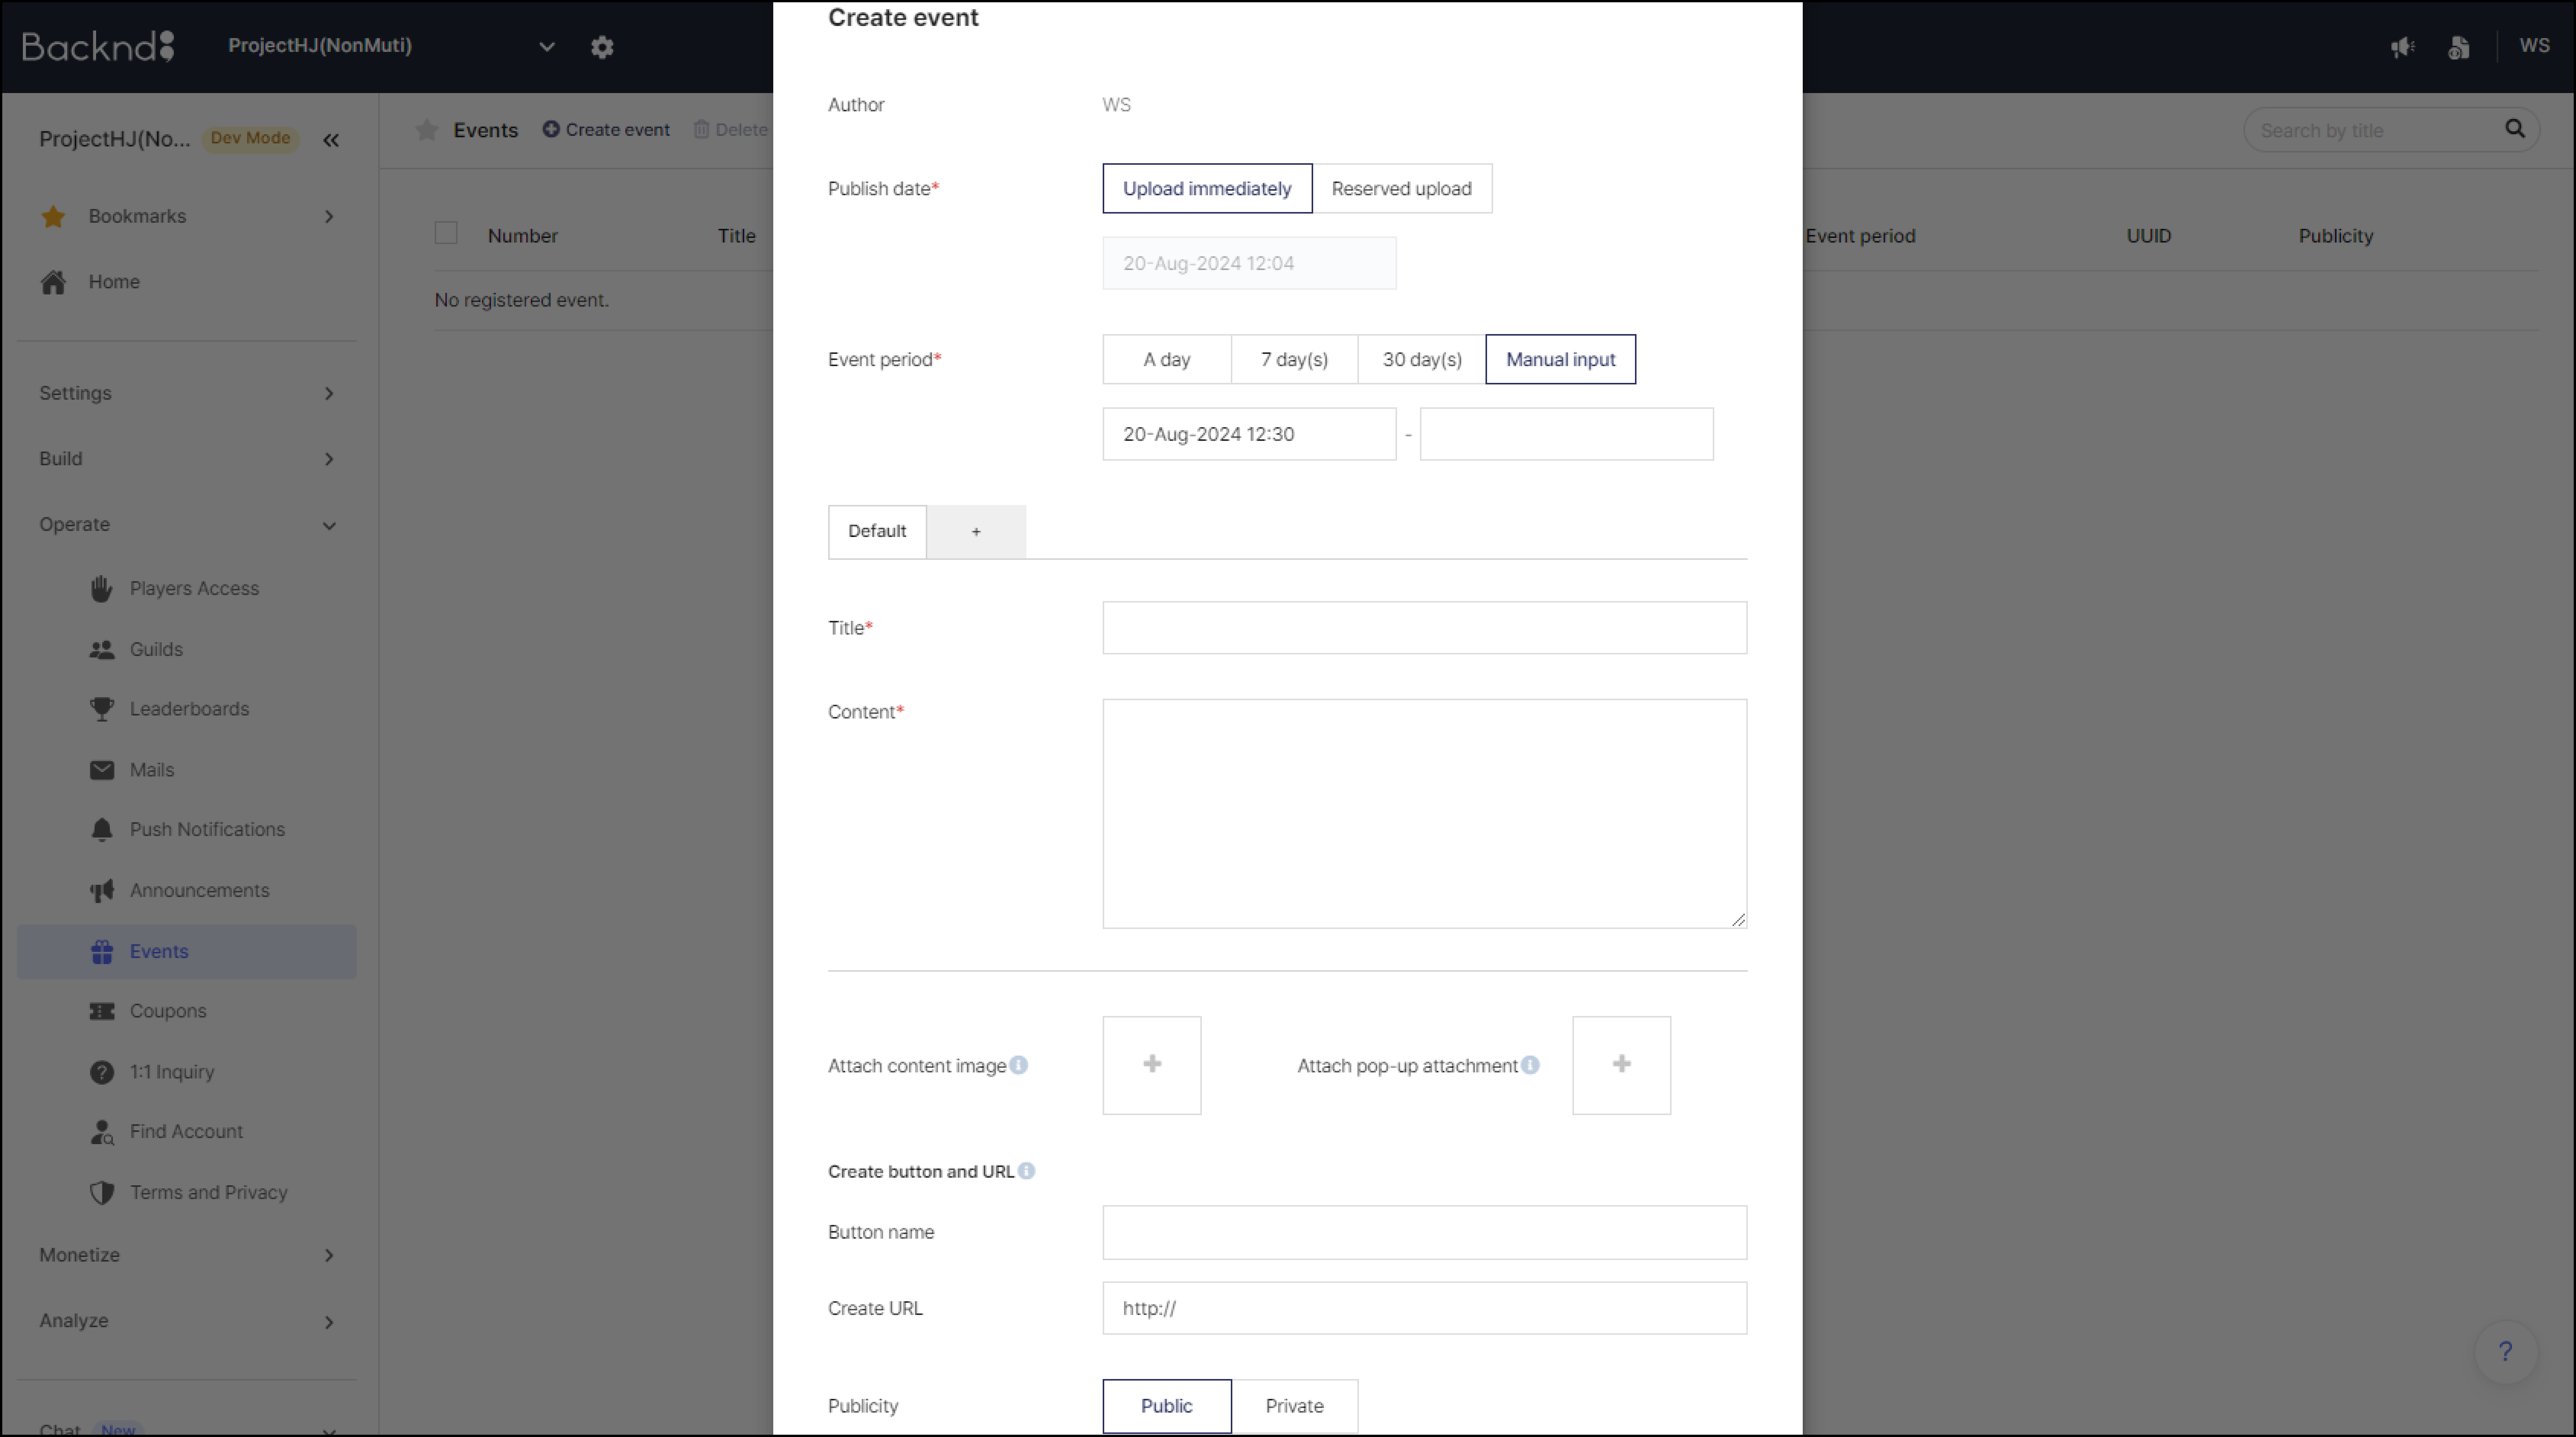Click info icon next to Attach pop-up attachment

(1530, 1065)
